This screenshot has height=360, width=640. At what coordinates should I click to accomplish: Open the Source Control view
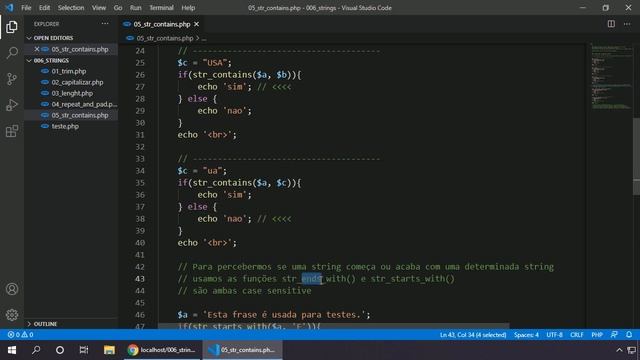12,79
